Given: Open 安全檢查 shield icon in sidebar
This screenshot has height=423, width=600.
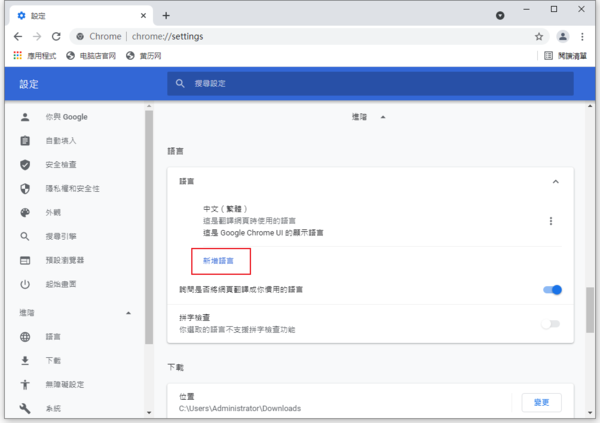Looking at the screenshot, I should pyautogui.click(x=25, y=164).
